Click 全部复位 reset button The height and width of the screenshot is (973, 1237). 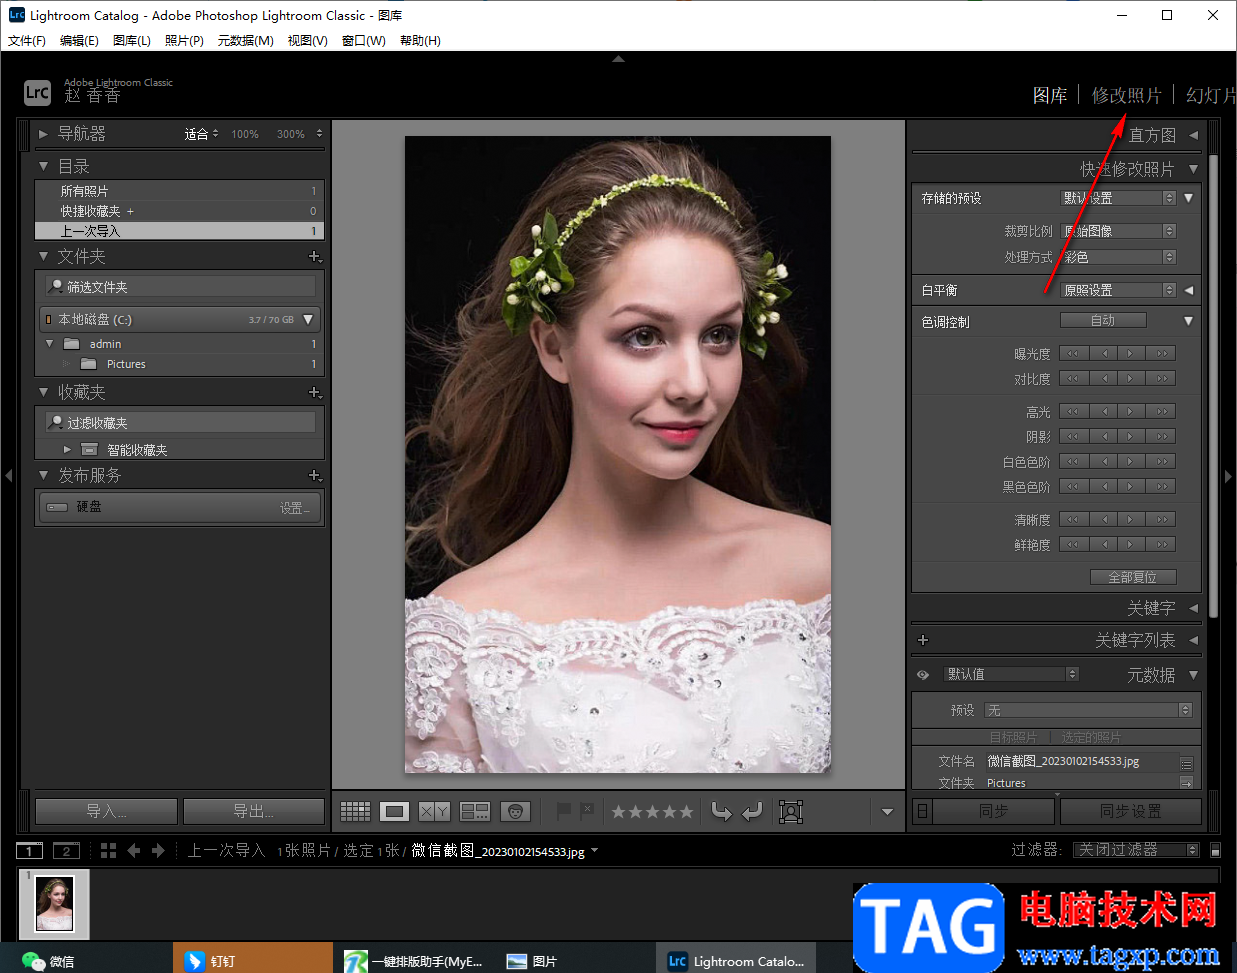click(x=1132, y=577)
